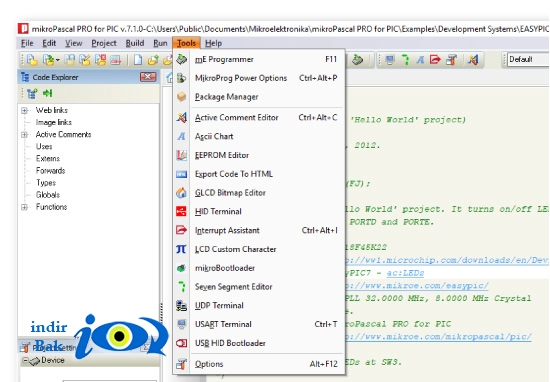Open the File menu

pyautogui.click(x=27, y=43)
